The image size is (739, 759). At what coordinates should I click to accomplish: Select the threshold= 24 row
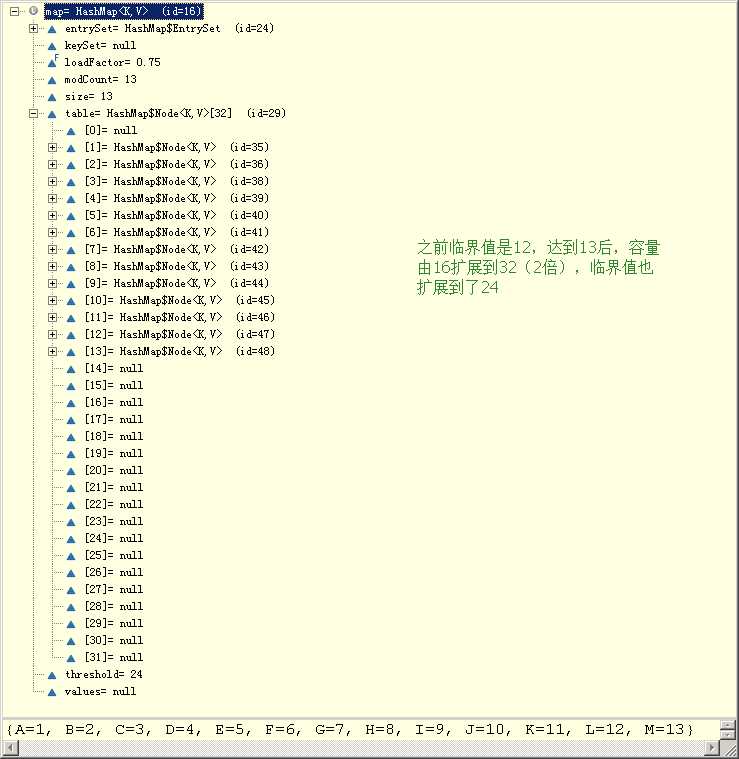coord(104,674)
